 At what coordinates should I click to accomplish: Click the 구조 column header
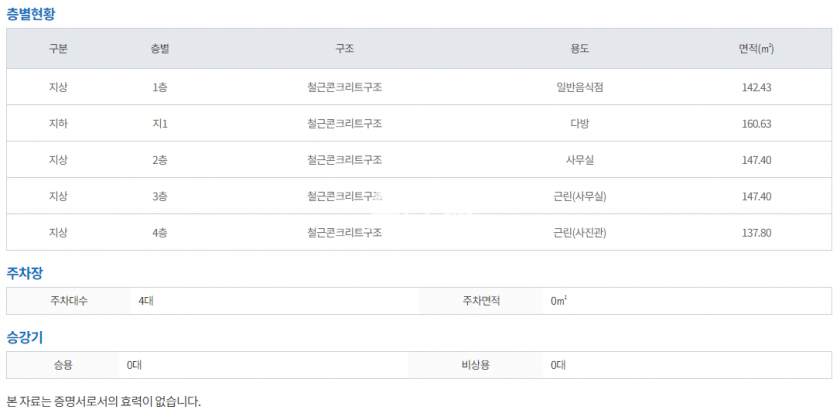[x=345, y=49]
